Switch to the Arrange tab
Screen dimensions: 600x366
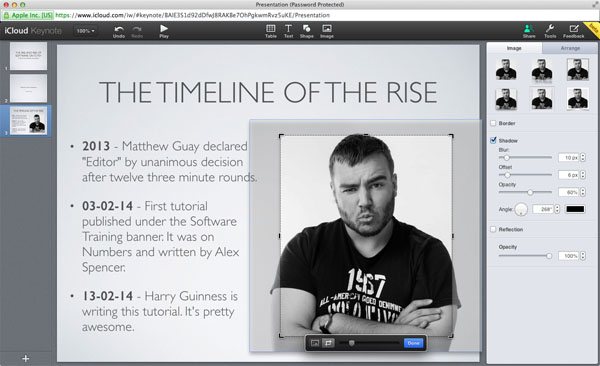tap(570, 48)
